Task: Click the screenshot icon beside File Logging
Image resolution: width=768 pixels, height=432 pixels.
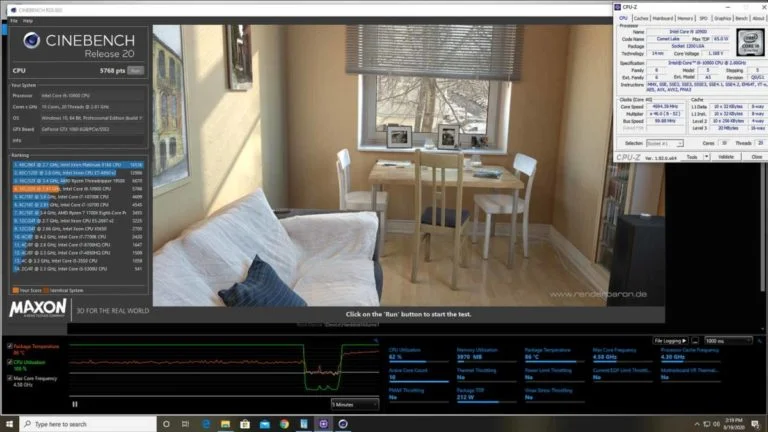Action: pos(695,341)
